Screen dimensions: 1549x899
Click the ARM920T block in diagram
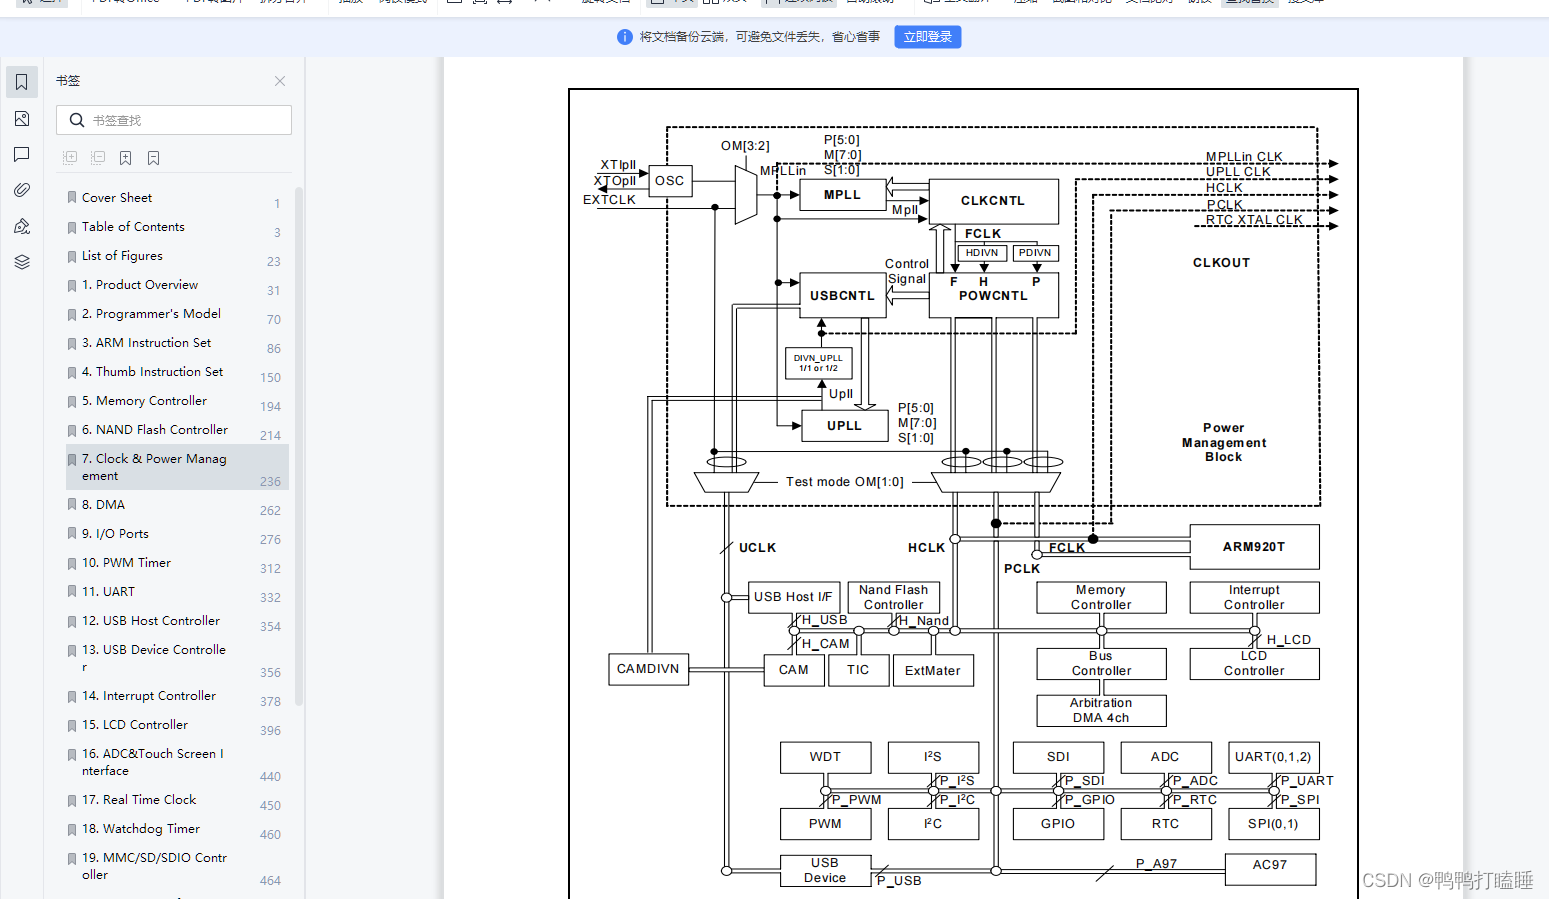click(1254, 547)
